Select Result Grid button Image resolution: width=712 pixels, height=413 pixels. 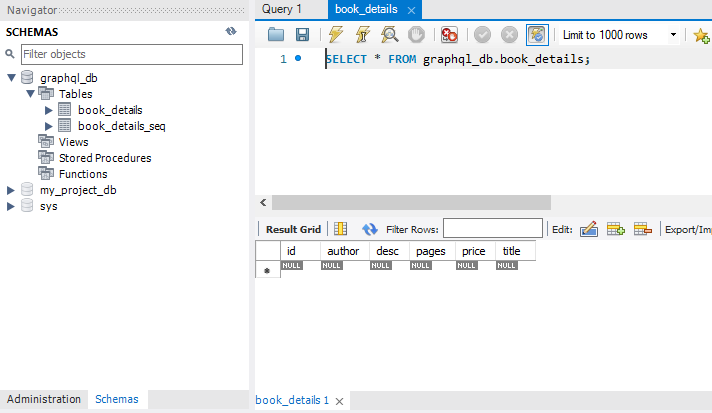click(293, 229)
